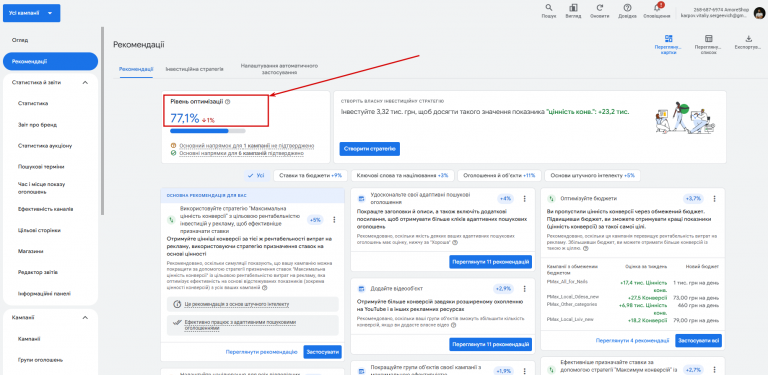The width and height of the screenshot is (768, 375).
Task: Open the Інвестиційна стратегія tab
Action: (x=194, y=69)
